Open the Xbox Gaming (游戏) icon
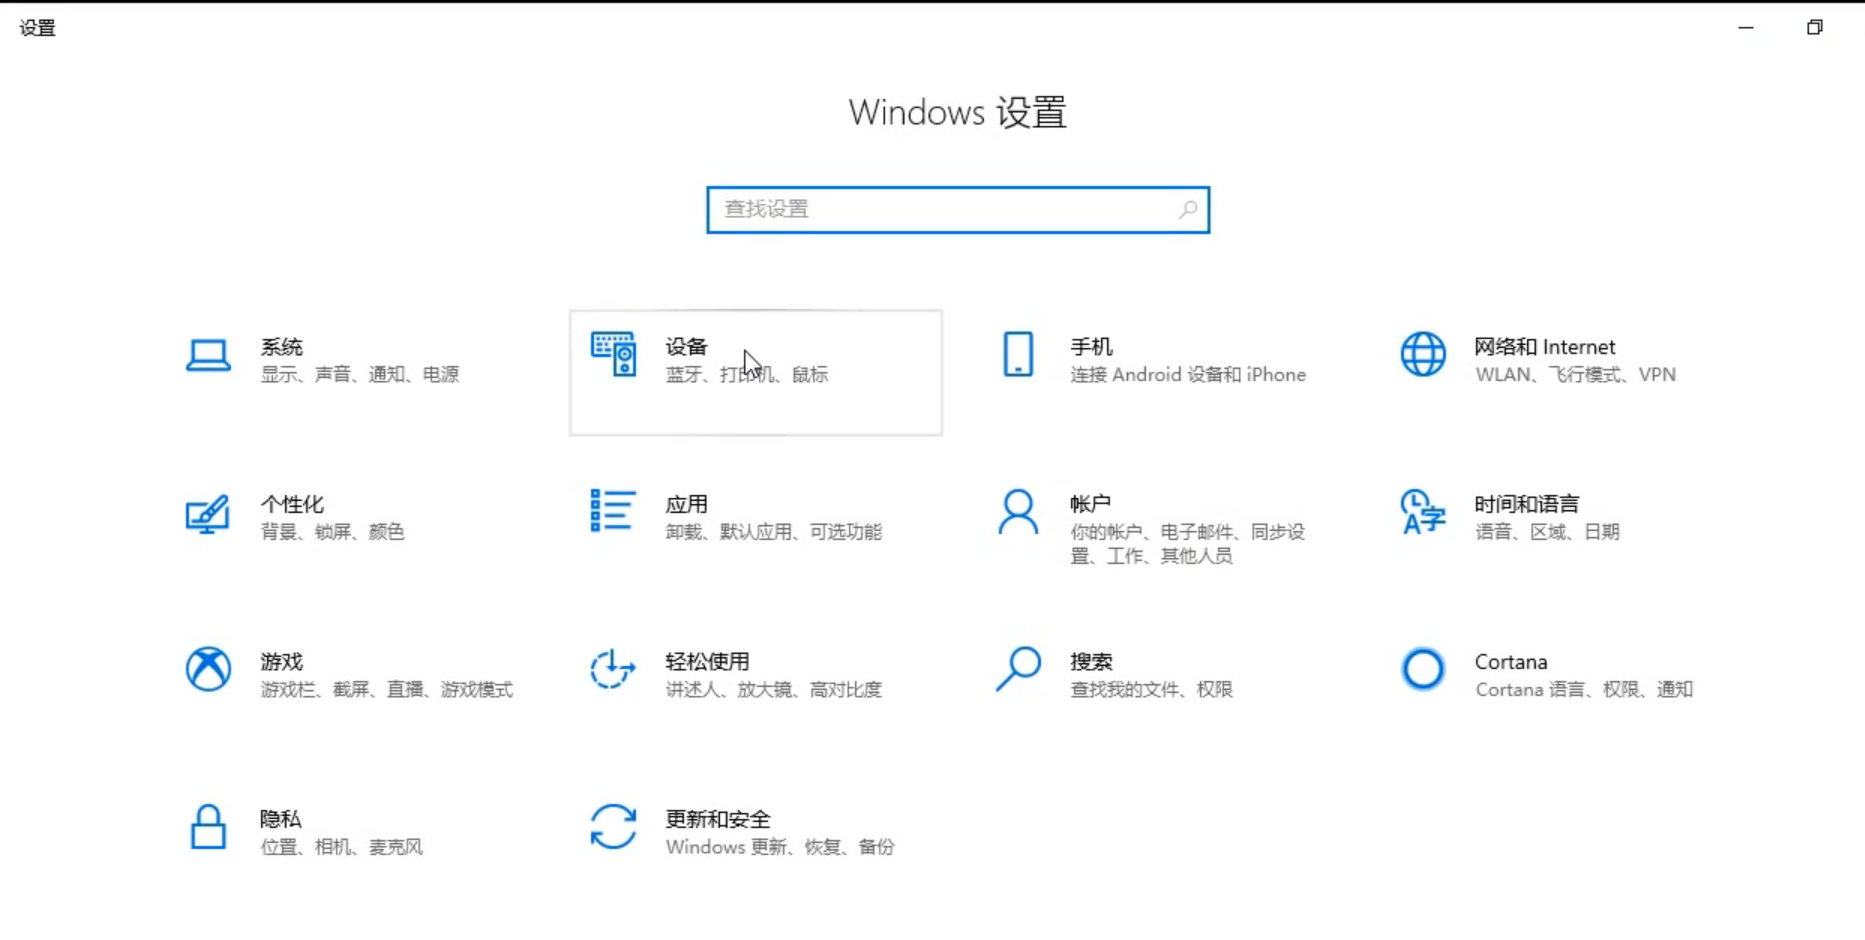Image resolution: width=1865 pixels, height=940 pixels. 208,669
